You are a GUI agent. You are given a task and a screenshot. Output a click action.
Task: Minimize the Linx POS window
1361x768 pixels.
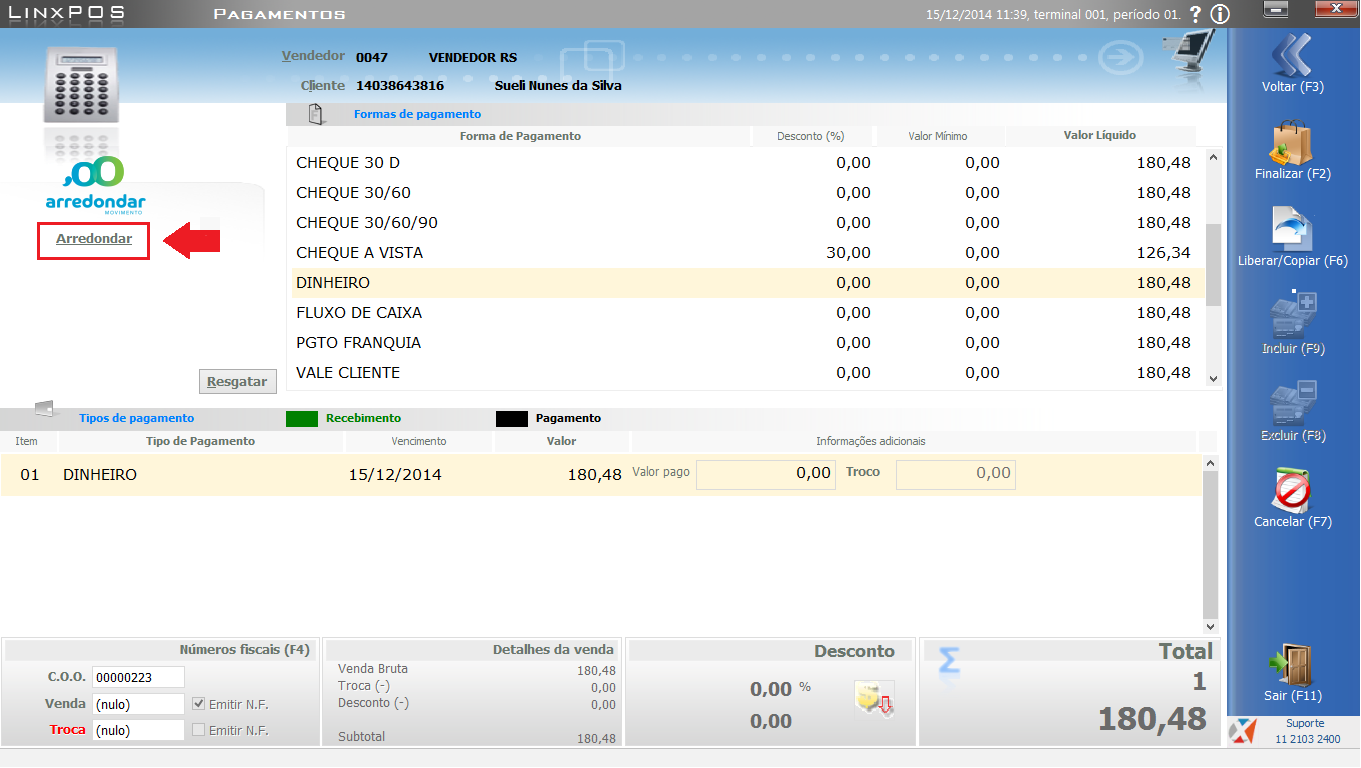[1274, 9]
